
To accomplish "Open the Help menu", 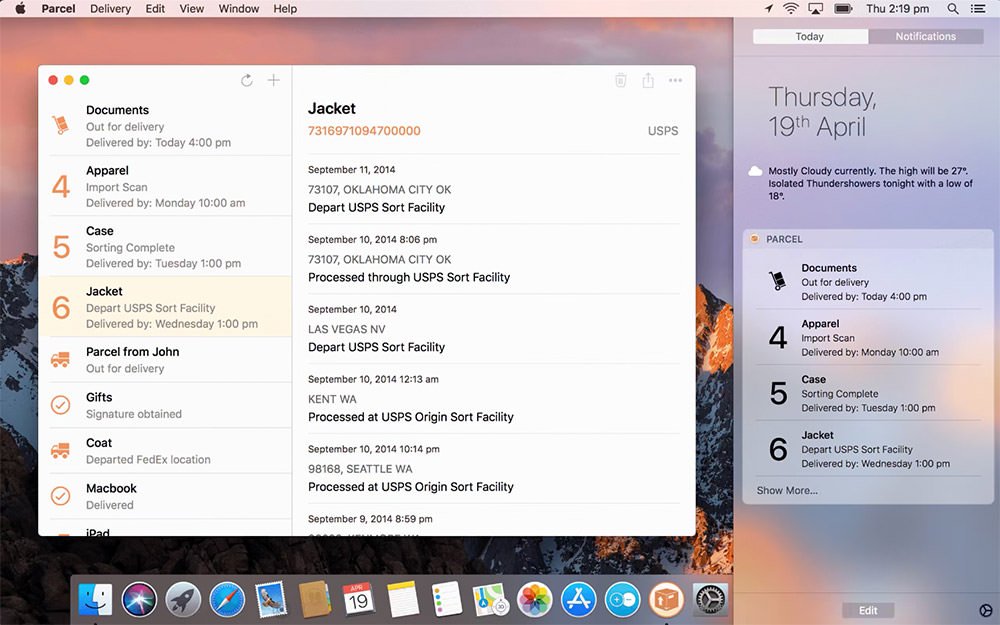I will [x=285, y=9].
